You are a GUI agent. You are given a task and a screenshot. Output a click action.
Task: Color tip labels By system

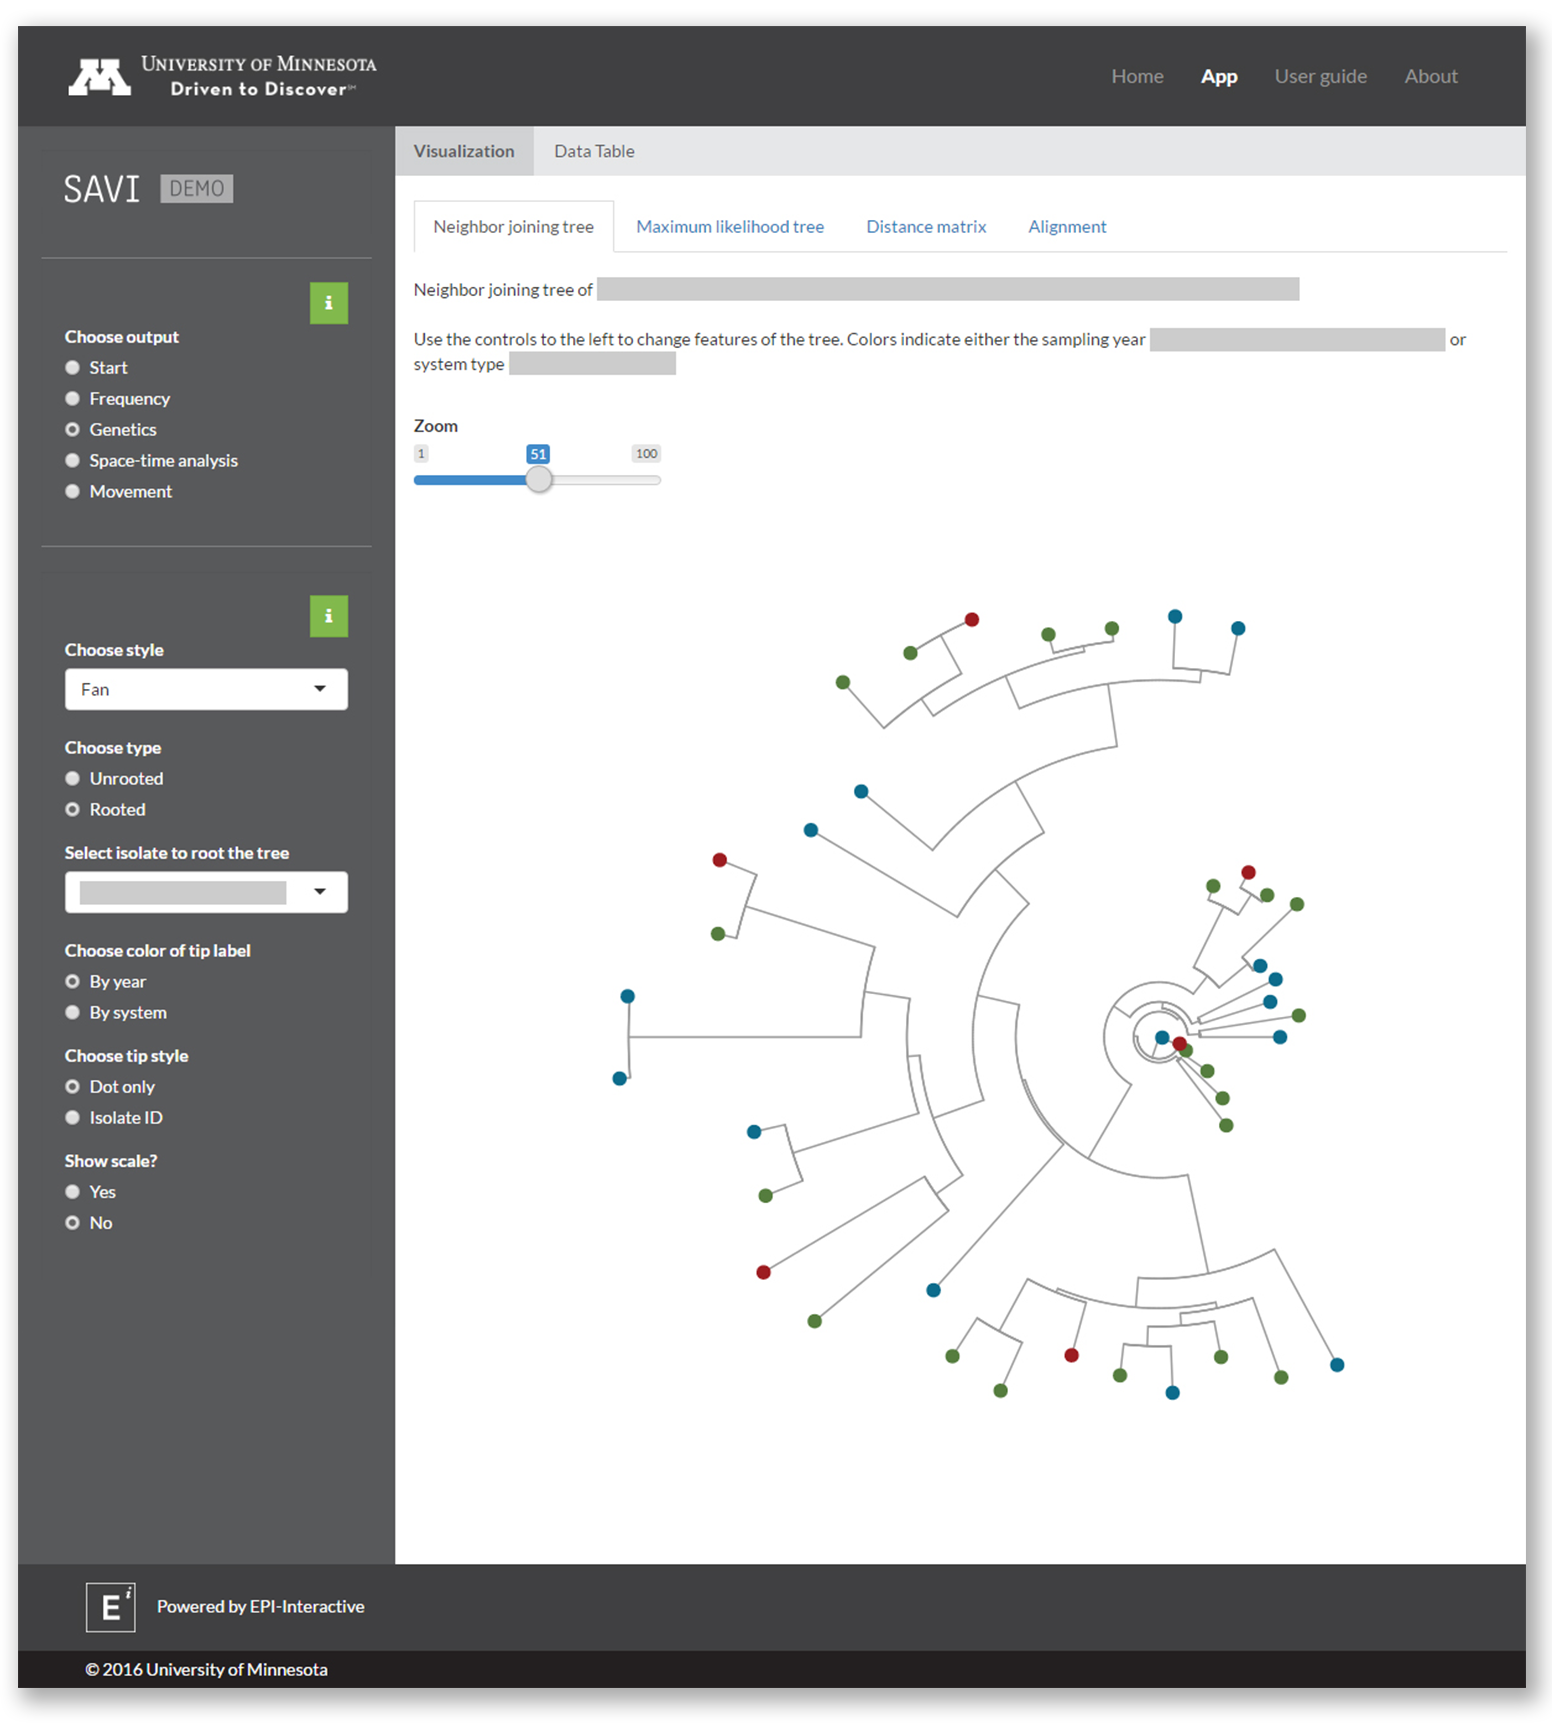click(72, 1013)
